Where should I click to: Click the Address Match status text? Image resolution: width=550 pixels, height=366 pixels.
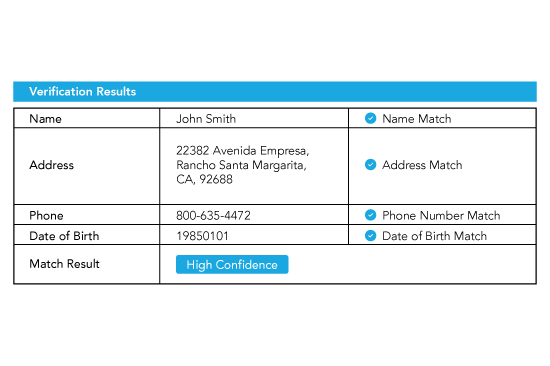(x=422, y=165)
